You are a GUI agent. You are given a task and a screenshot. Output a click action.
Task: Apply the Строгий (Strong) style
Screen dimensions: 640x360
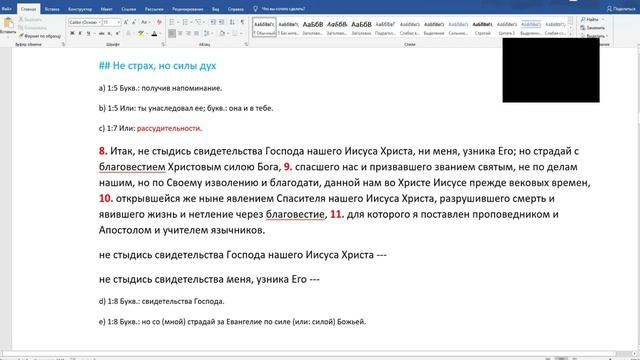point(482,27)
